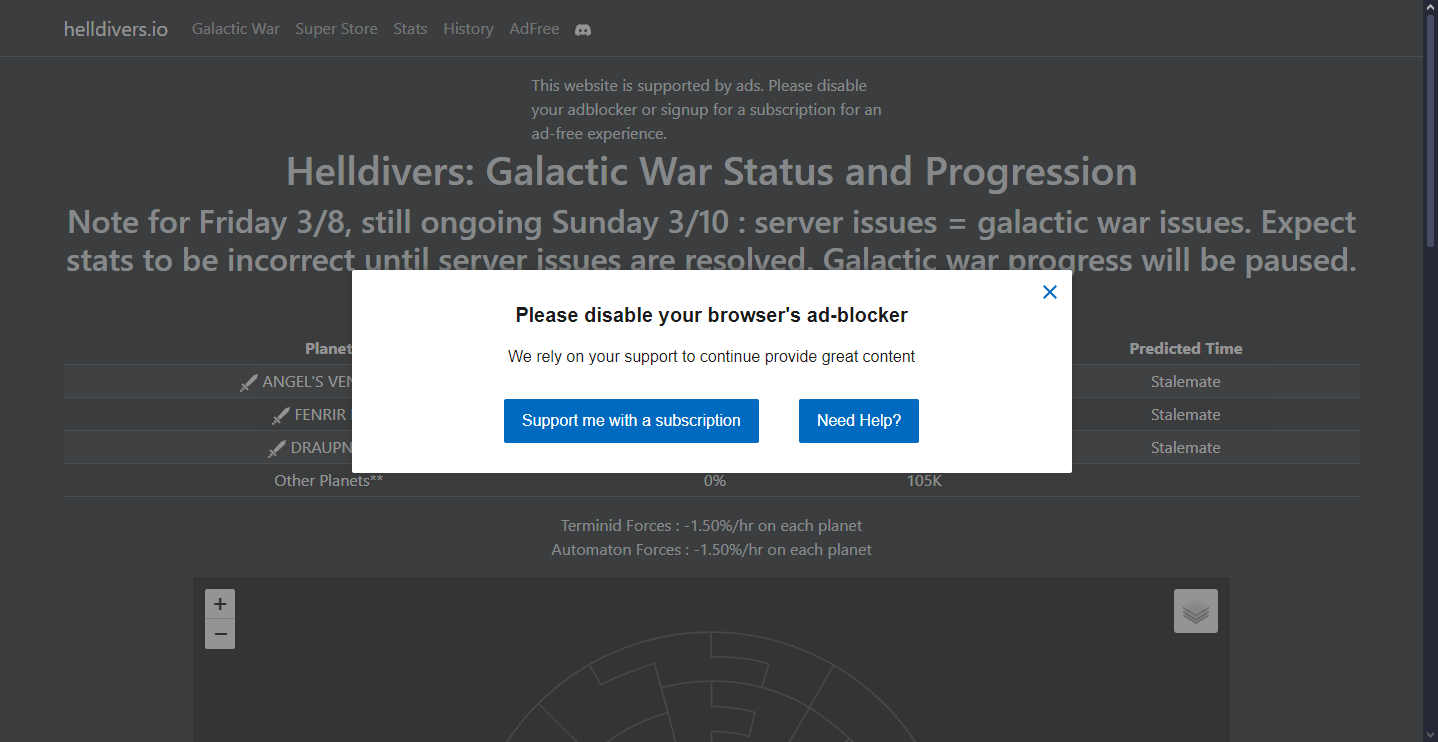The height and width of the screenshot is (742, 1438).
Task: Click the helldivers.io site logo
Action: [115, 28]
